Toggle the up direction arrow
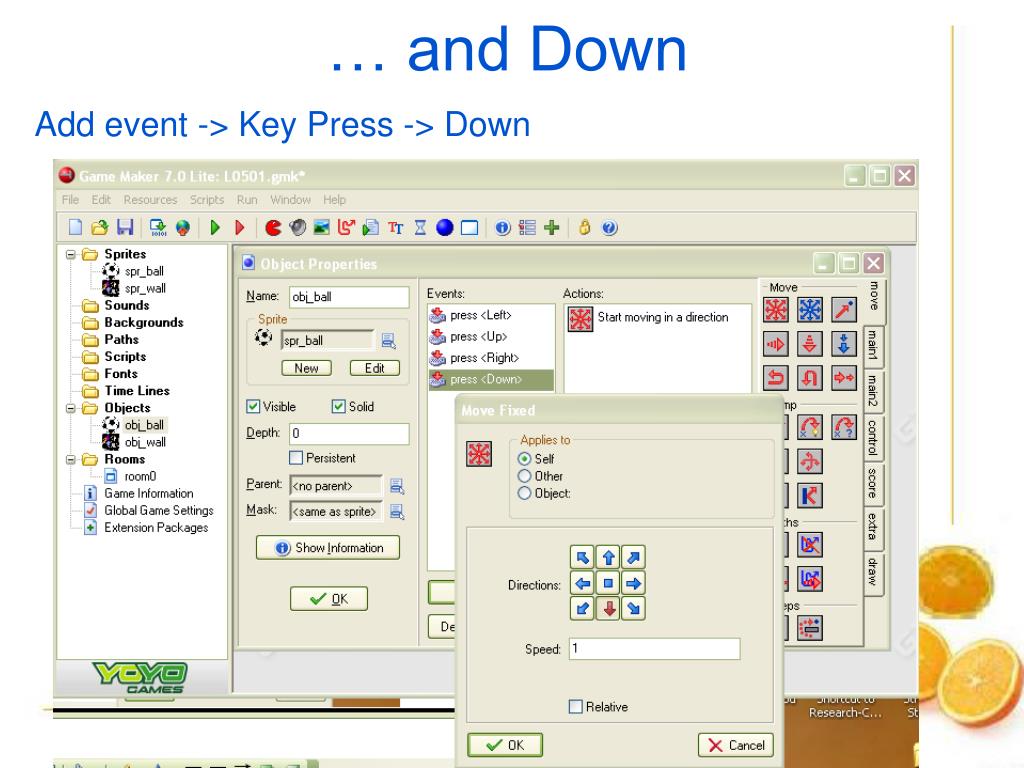Screen dimensions: 1024x768 (608, 557)
